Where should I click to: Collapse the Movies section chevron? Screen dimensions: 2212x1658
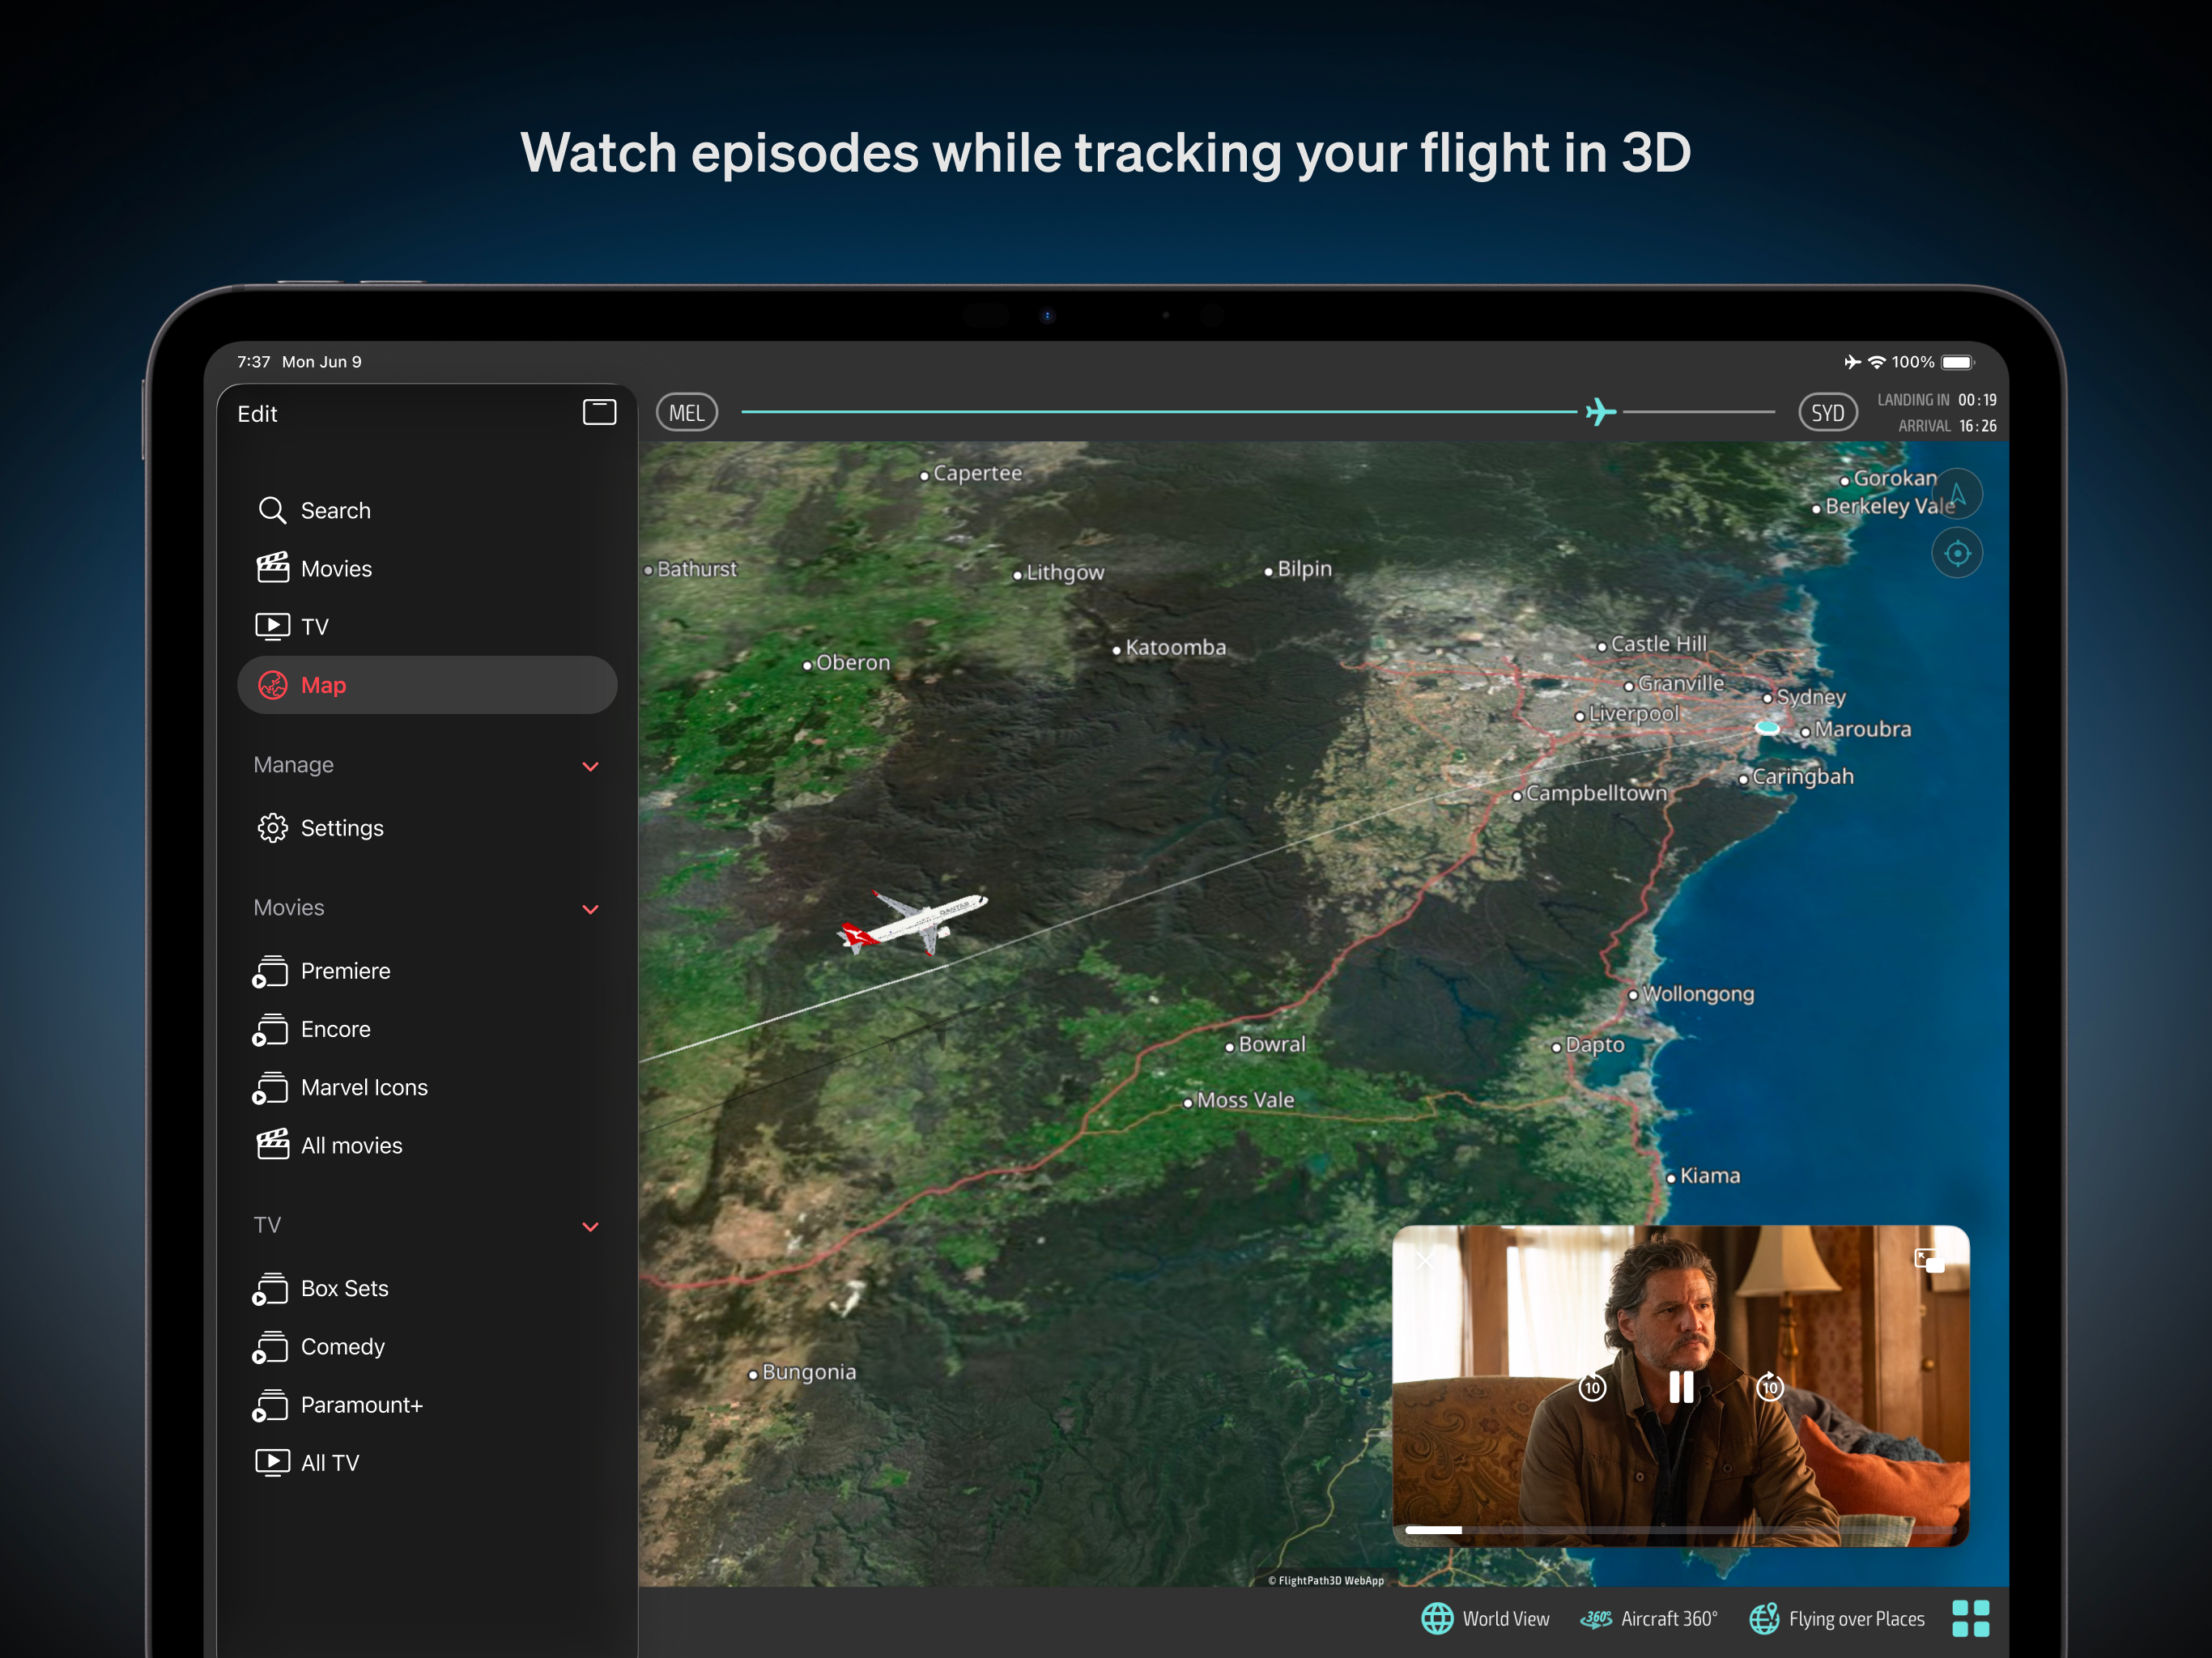(590, 909)
